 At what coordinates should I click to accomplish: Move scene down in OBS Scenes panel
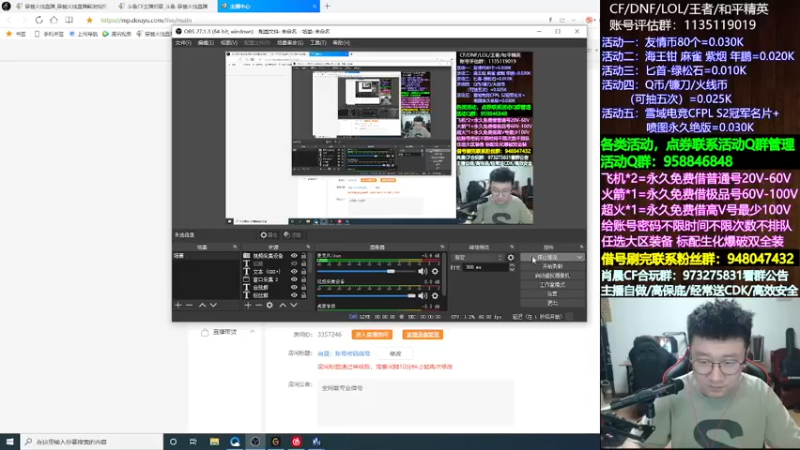[213, 305]
